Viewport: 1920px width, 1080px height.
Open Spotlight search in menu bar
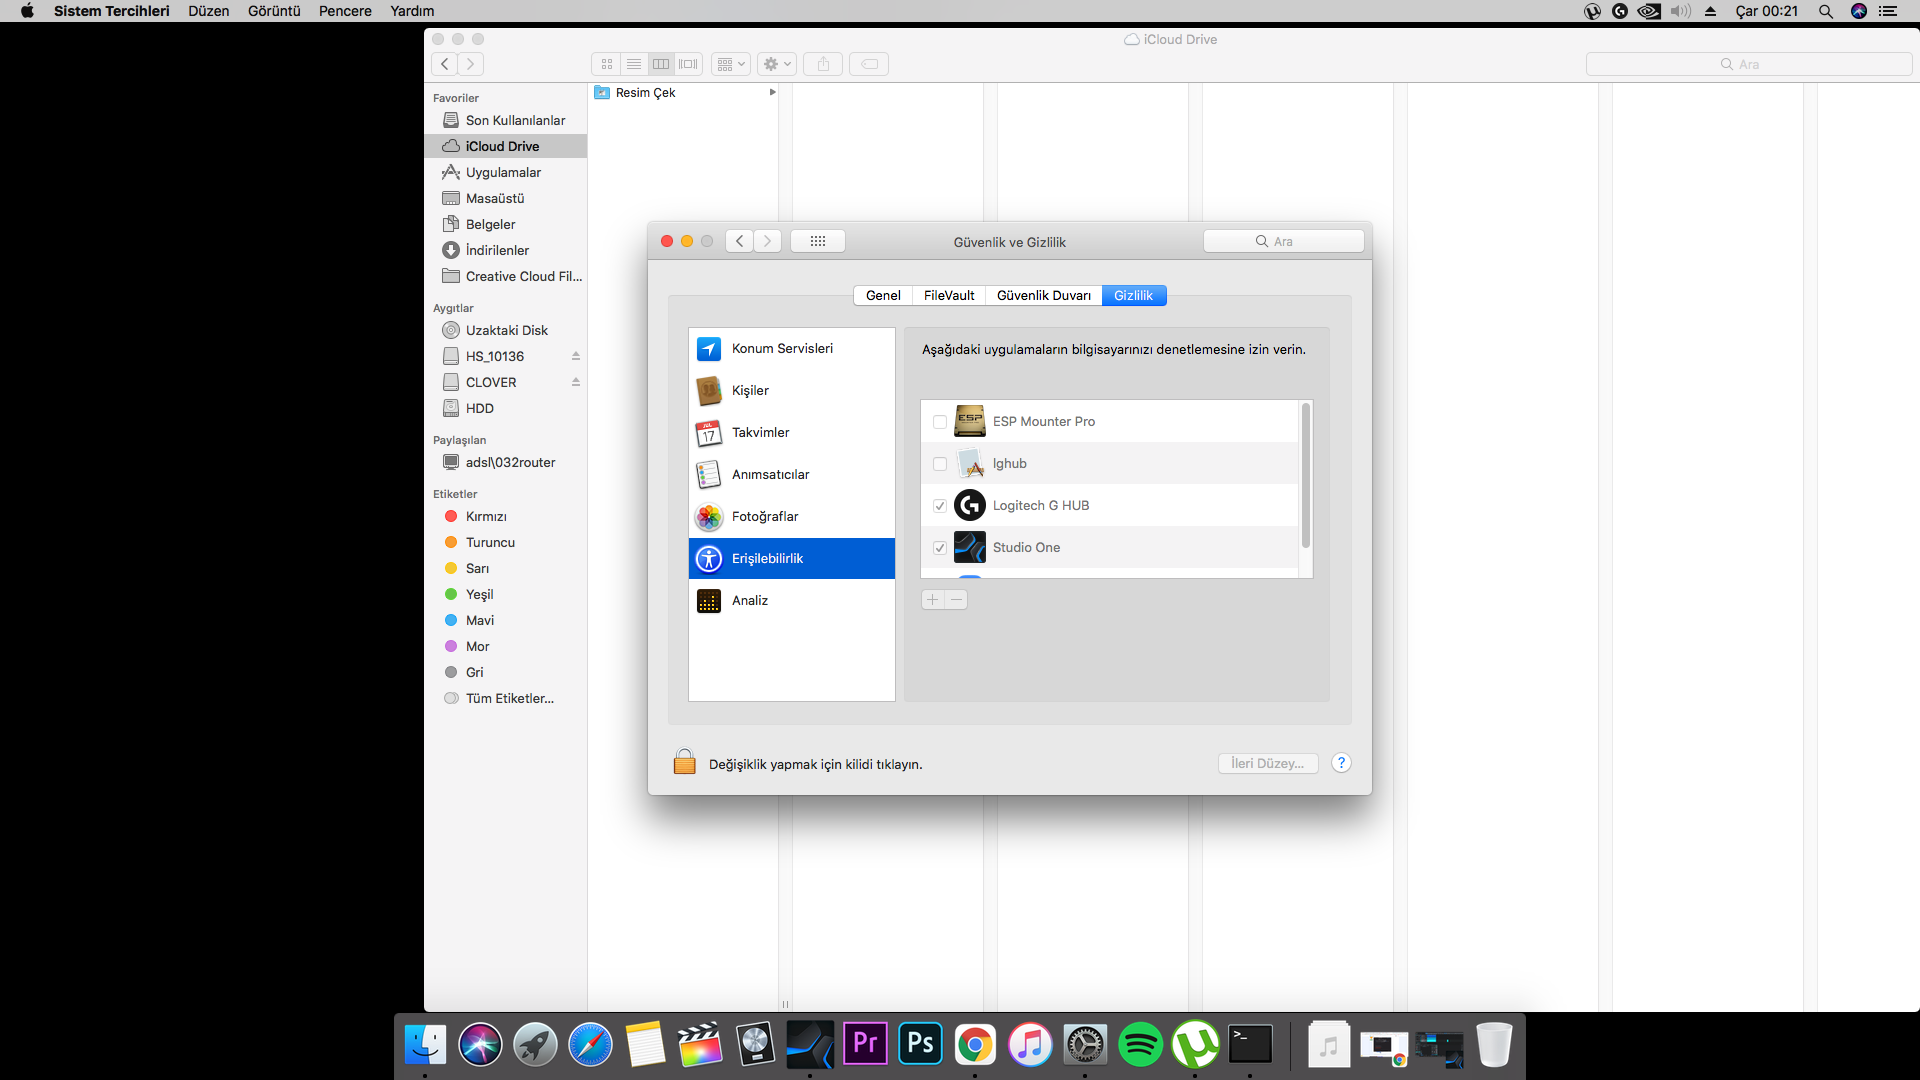point(1825,11)
